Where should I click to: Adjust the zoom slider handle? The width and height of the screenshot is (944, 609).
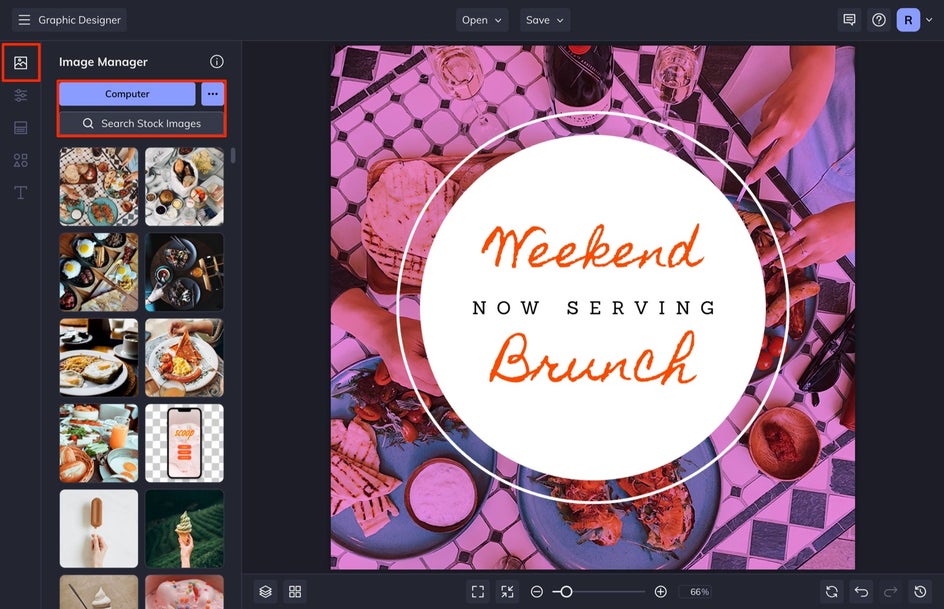565,592
